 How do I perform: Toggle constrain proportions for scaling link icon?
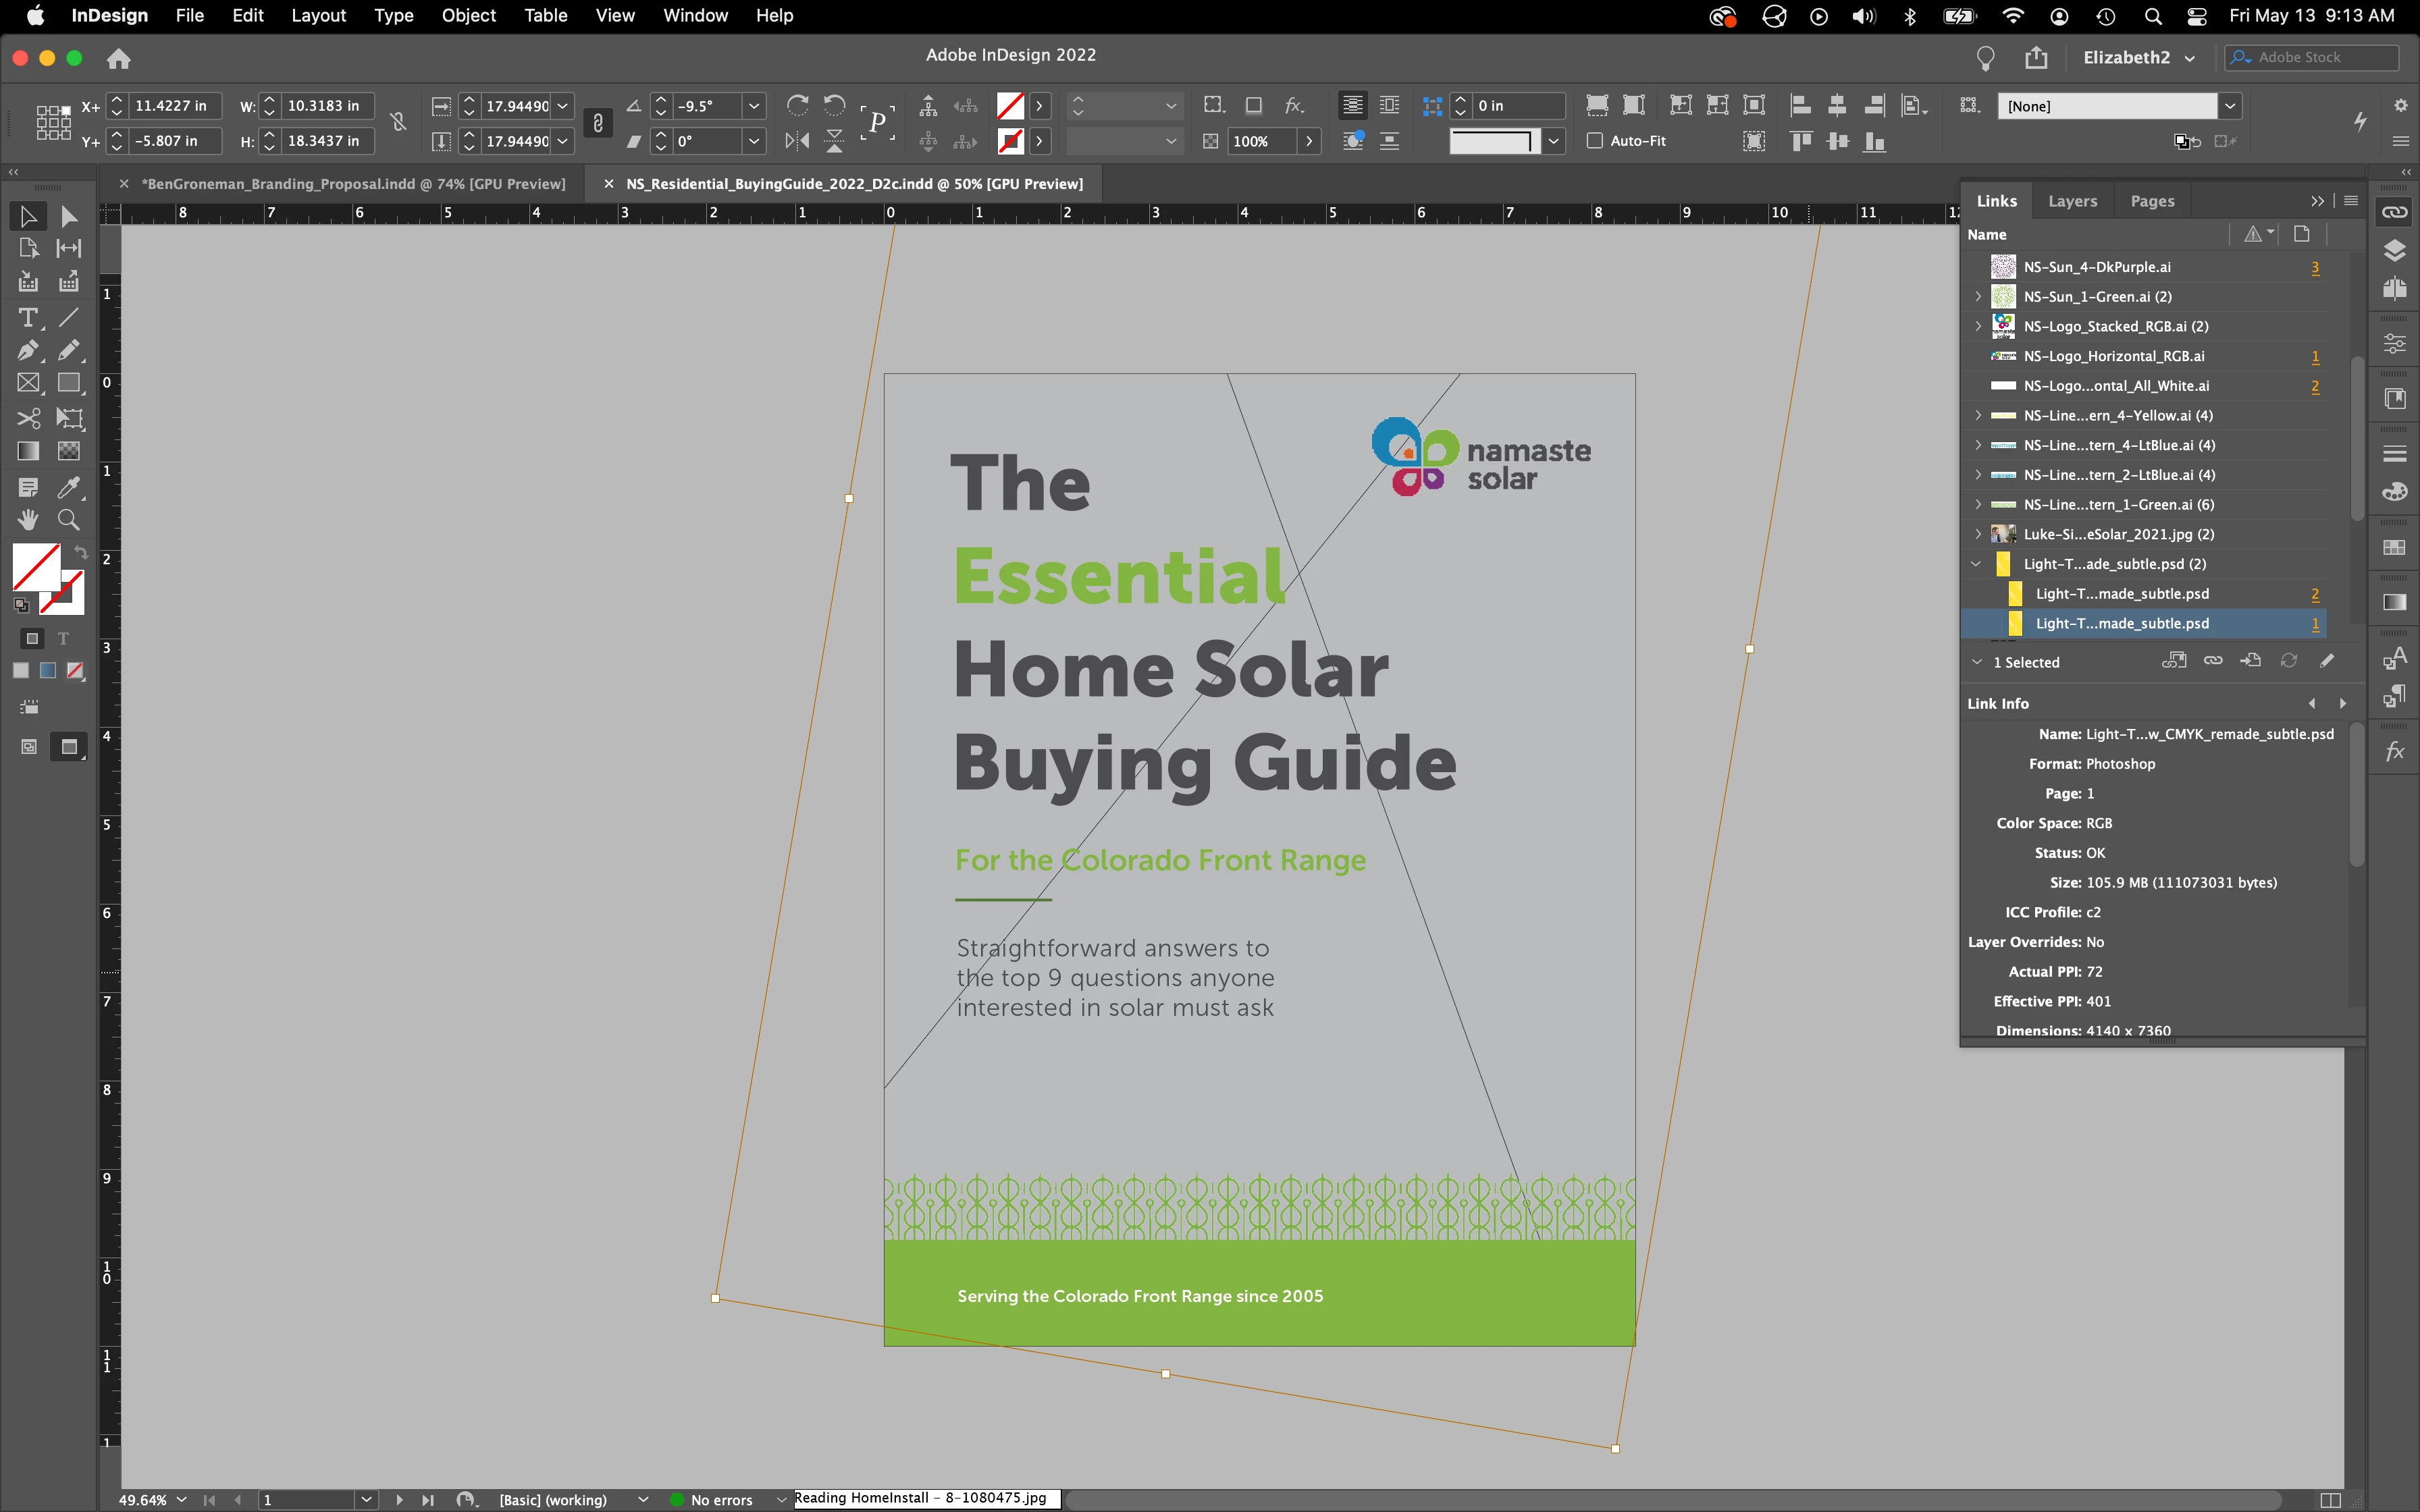pyautogui.click(x=597, y=123)
